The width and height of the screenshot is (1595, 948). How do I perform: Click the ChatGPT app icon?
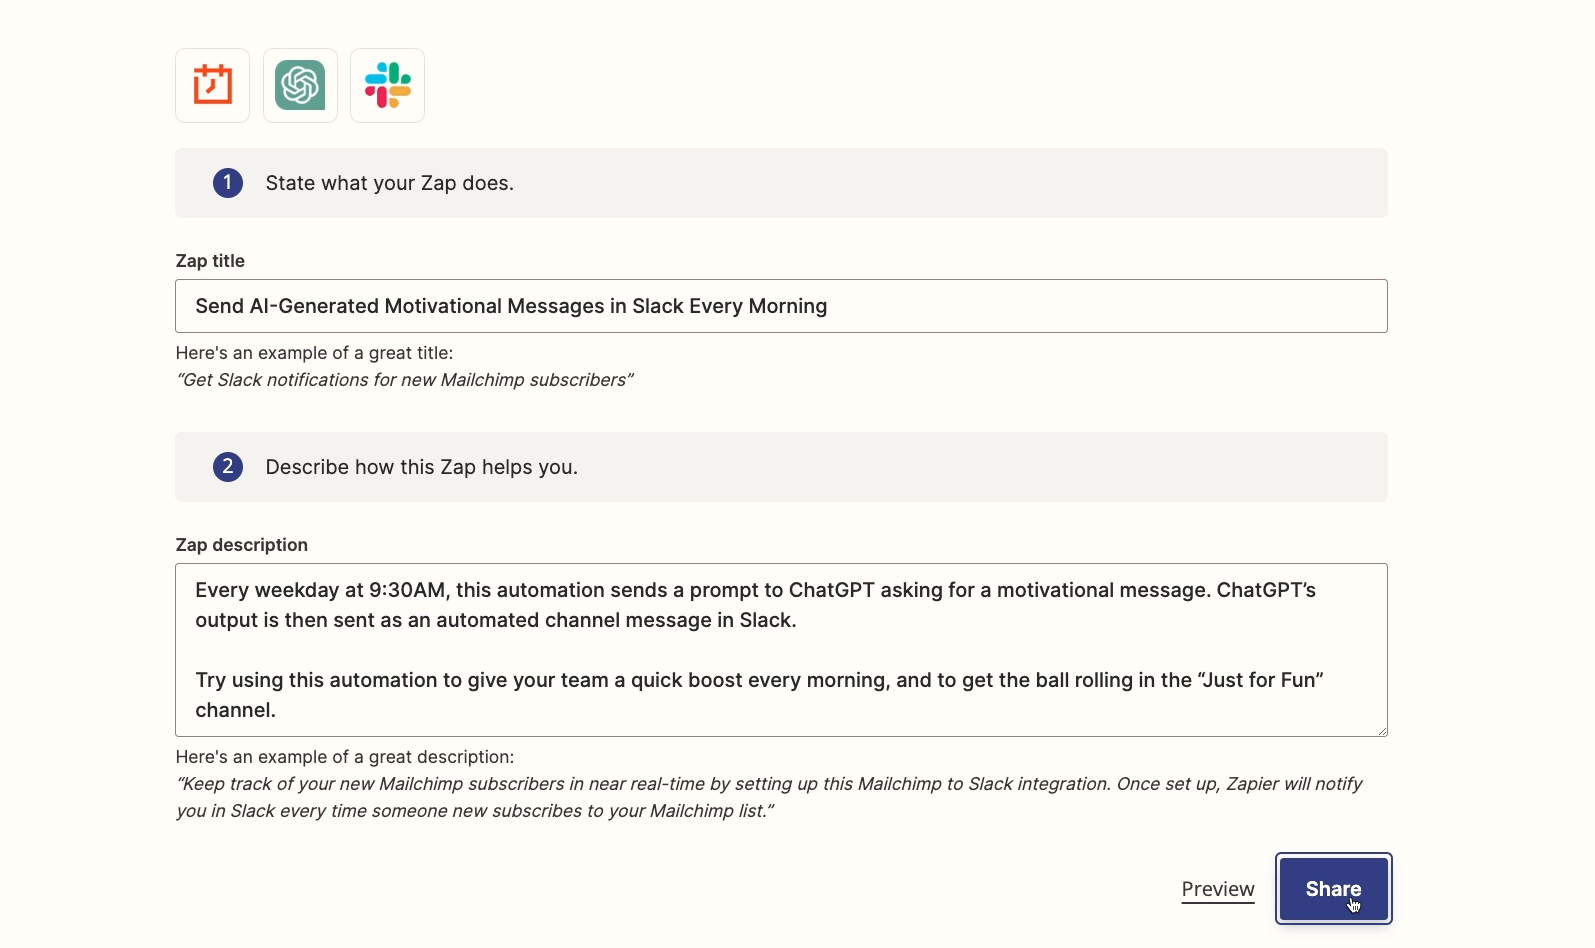tap(300, 86)
